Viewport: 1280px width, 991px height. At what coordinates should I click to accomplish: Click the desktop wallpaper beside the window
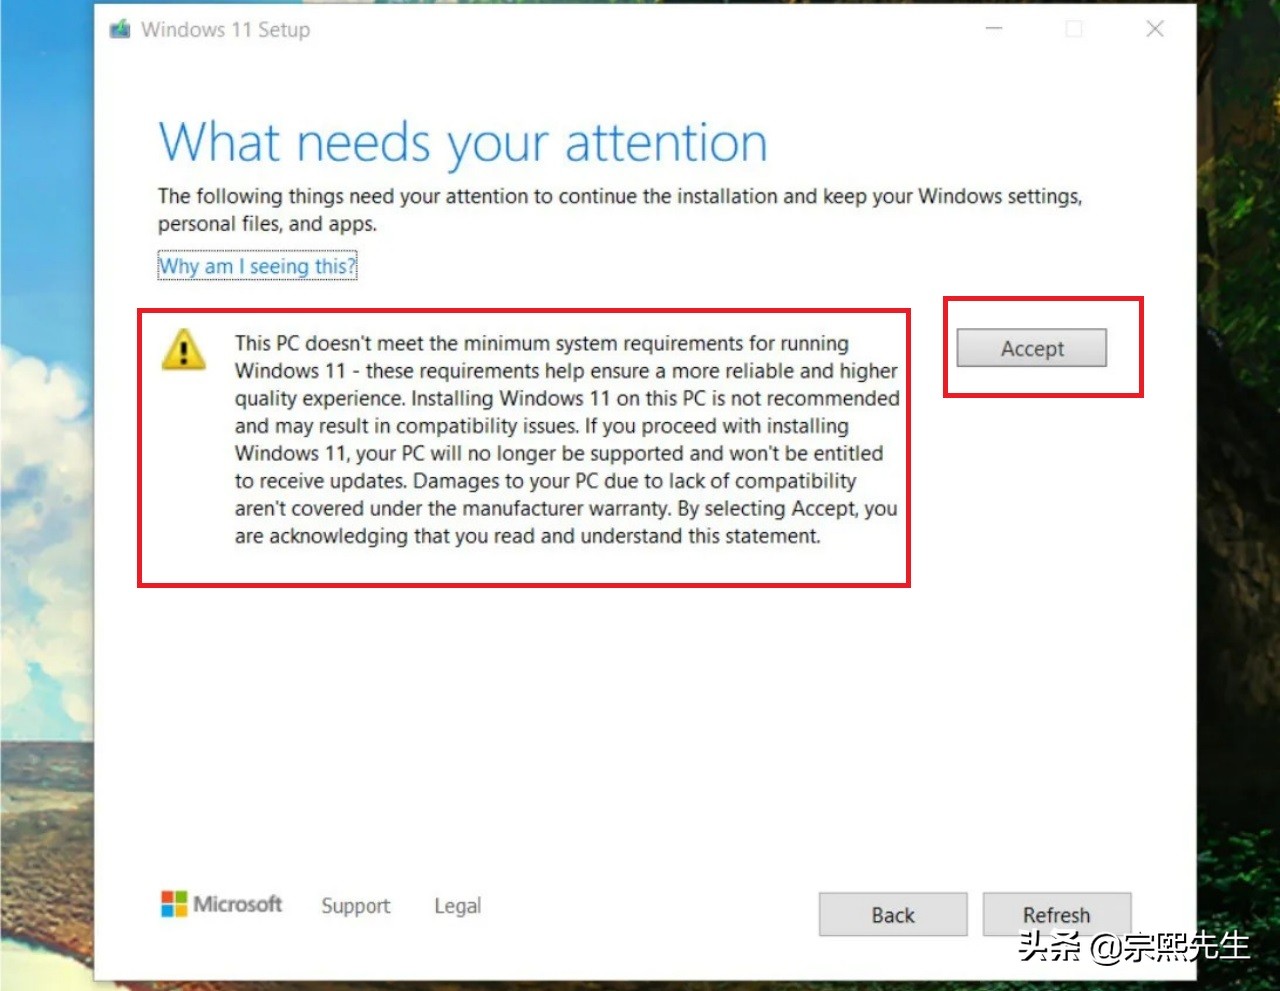click(x=45, y=500)
